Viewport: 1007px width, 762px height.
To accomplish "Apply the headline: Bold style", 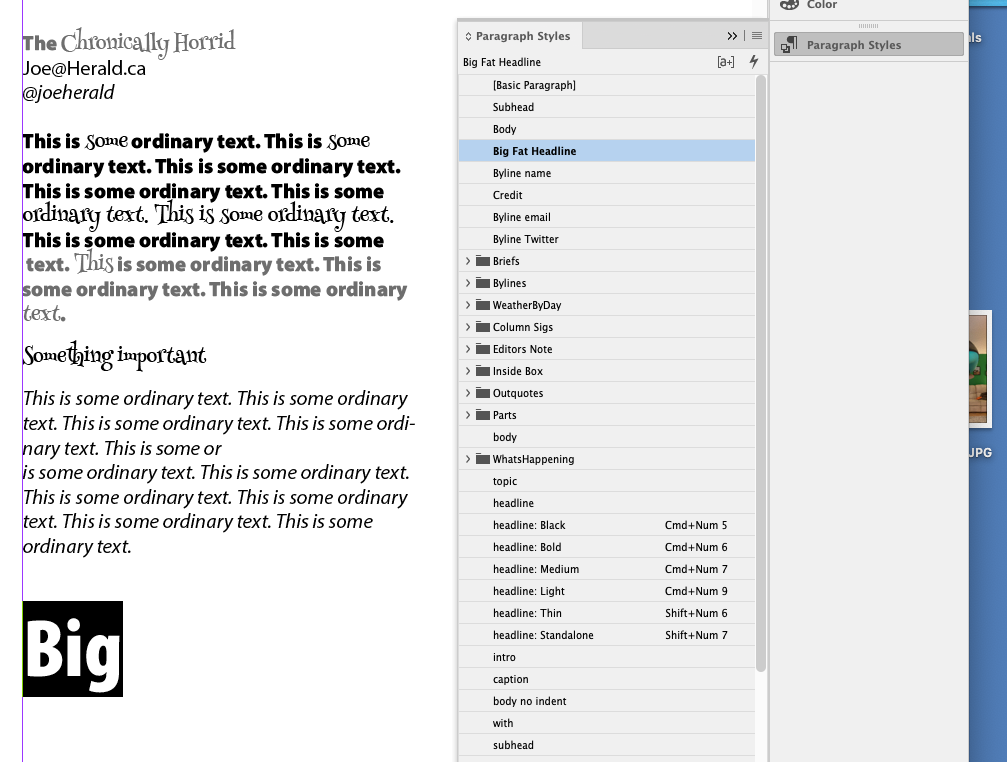I will [x=607, y=547].
